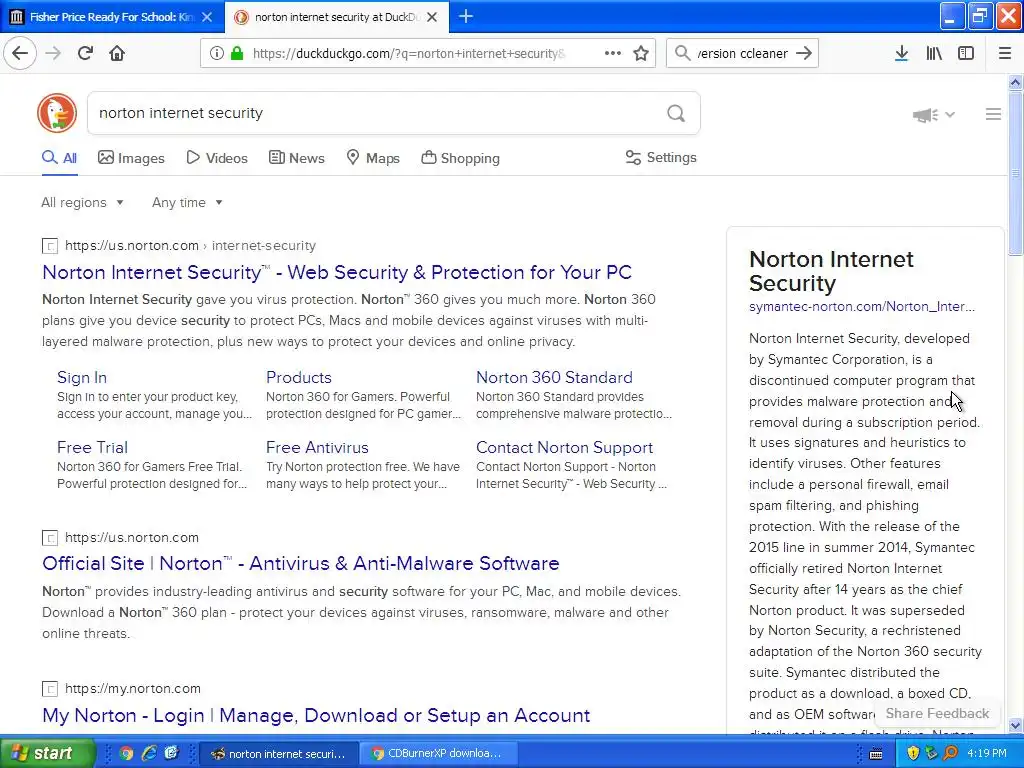Image resolution: width=1024 pixels, height=768 pixels.
Task: Switch to News results
Action: pyautogui.click(x=296, y=158)
